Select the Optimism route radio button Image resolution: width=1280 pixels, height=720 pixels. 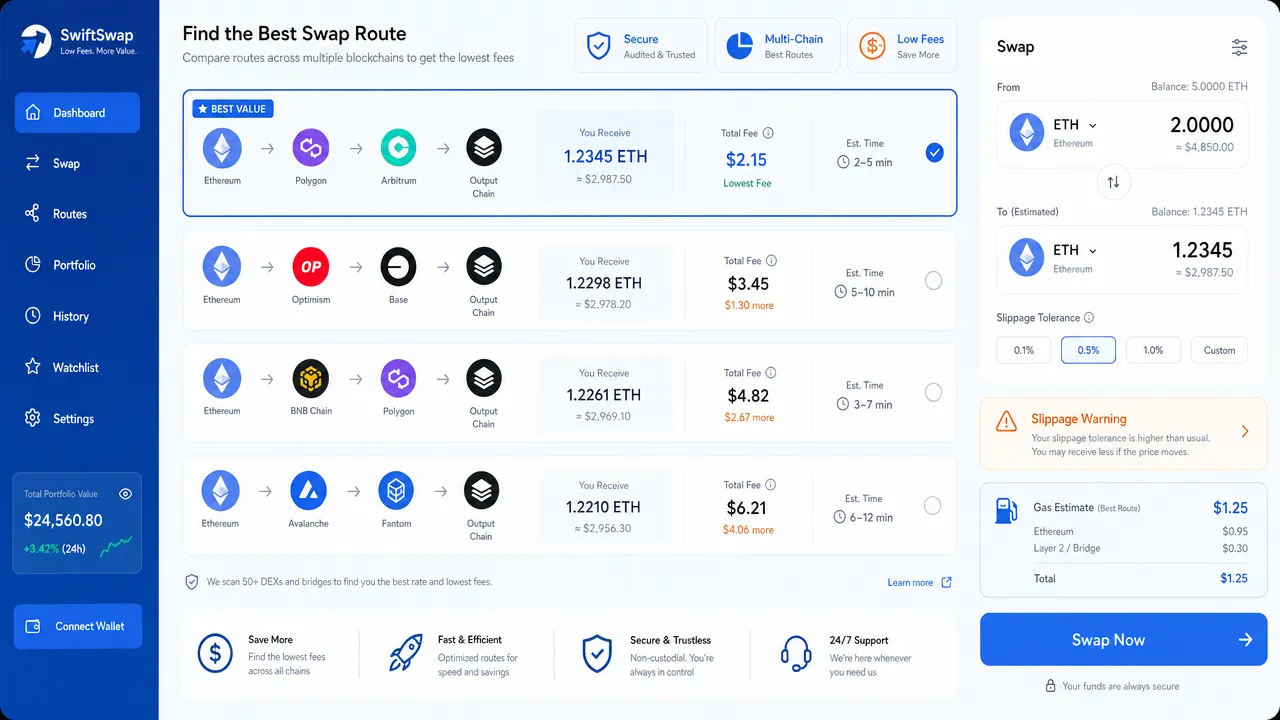pos(933,281)
